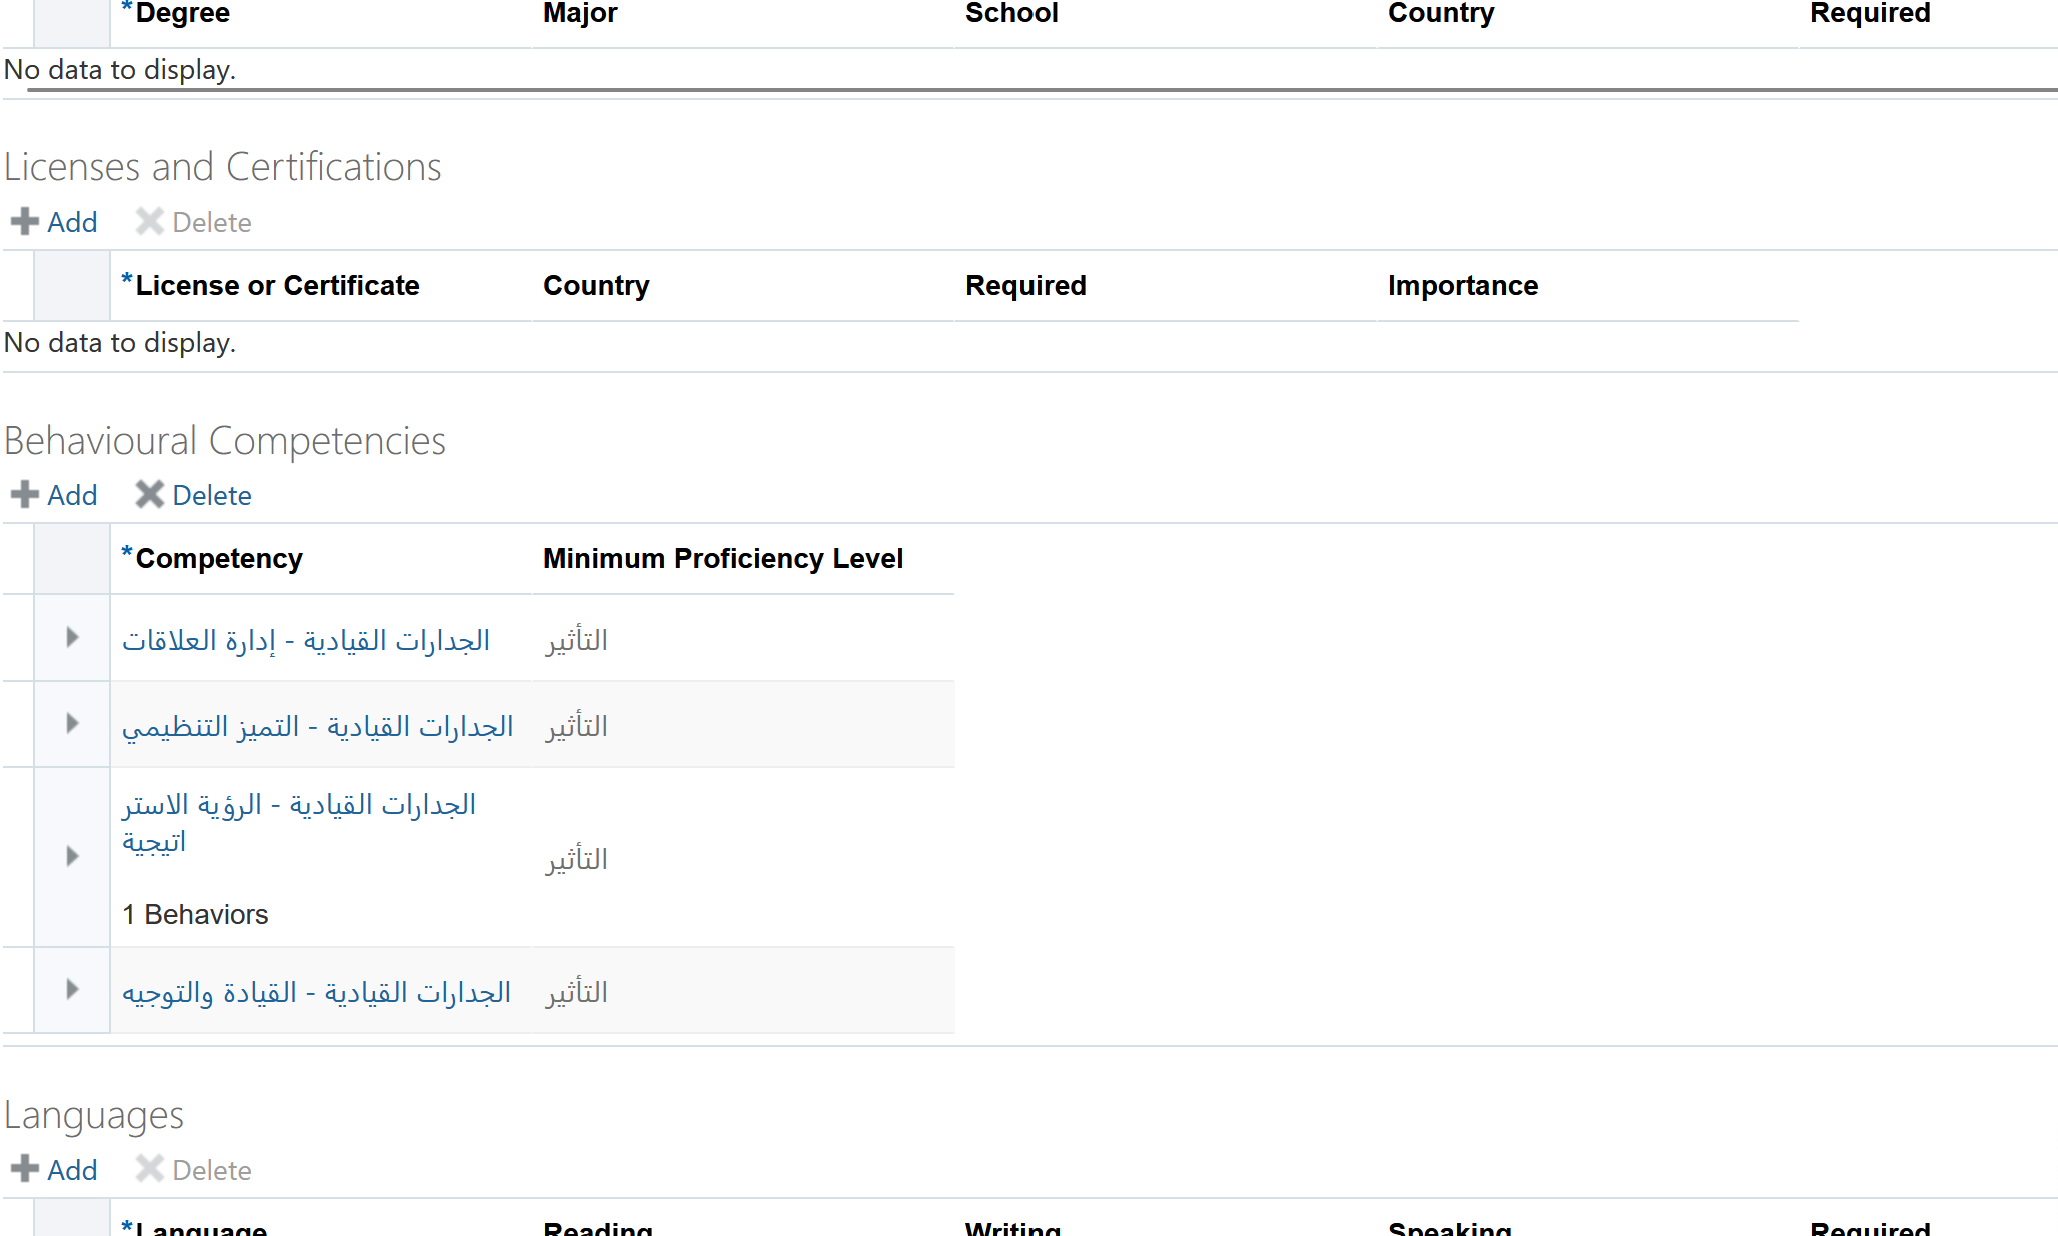
Task: Click the 1 Behaviors label under the strategic vision competency
Action: pos(195,913)
